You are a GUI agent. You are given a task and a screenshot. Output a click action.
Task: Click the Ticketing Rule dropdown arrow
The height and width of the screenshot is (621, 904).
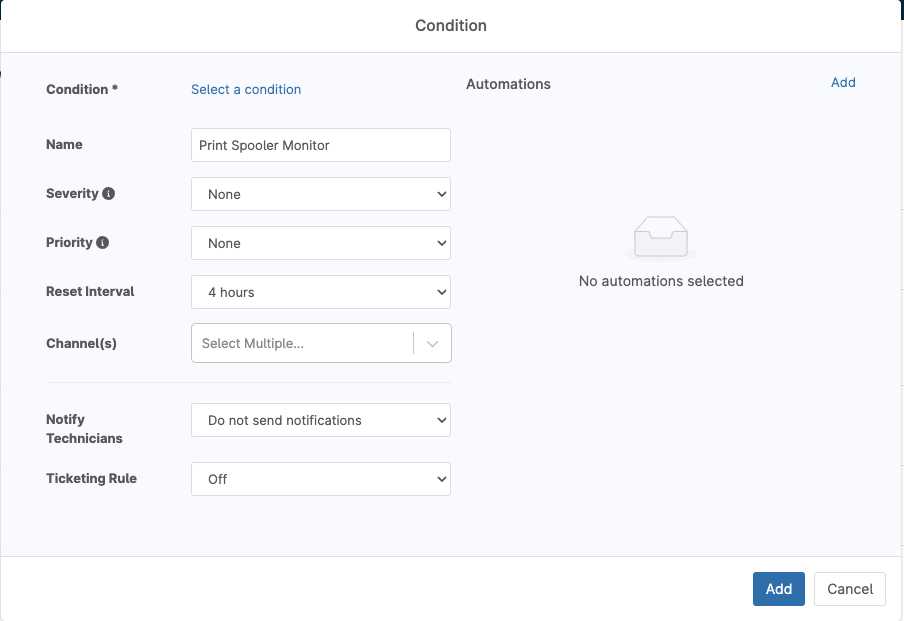point(438,479)
